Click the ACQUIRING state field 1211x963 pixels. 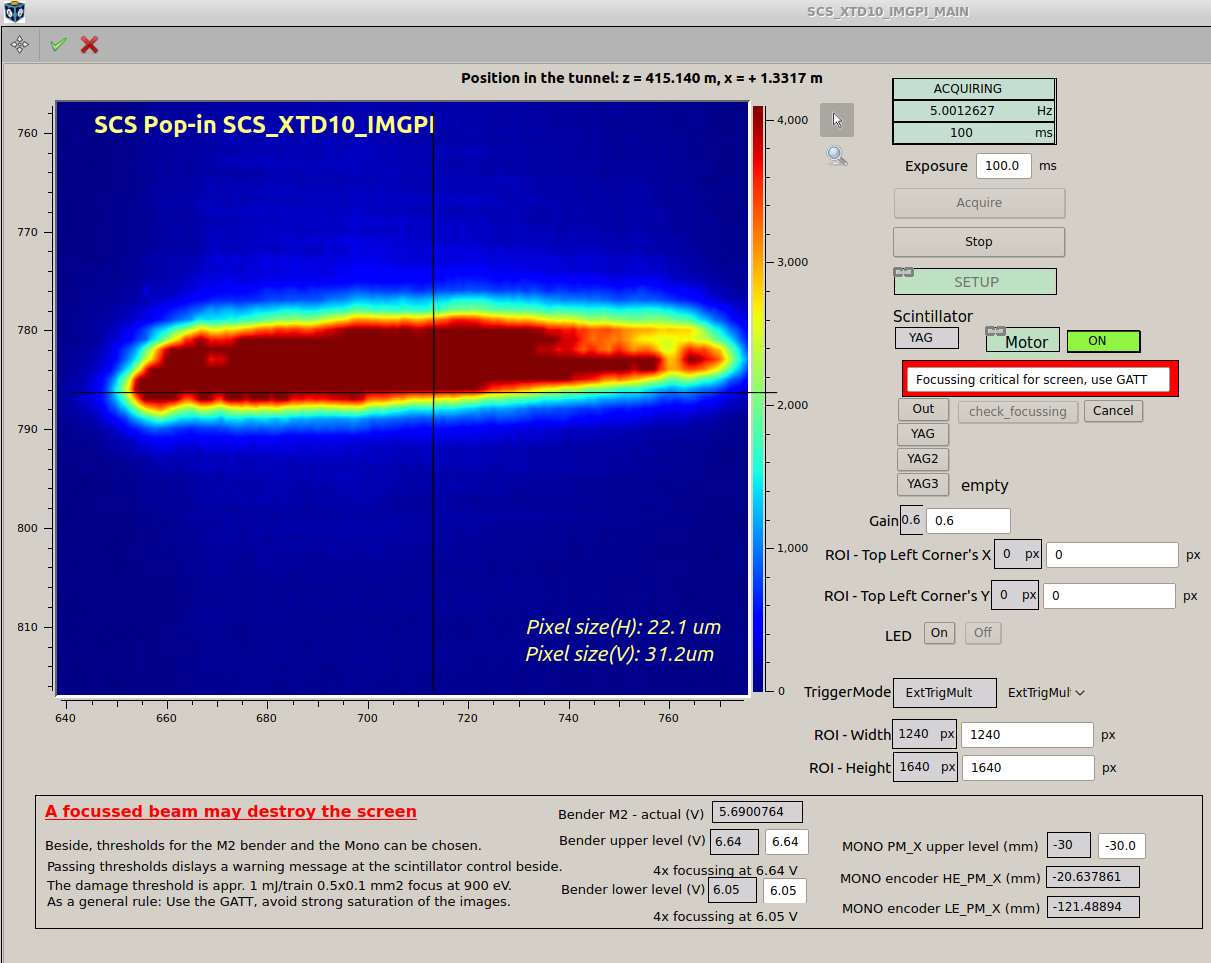[973, 89]
